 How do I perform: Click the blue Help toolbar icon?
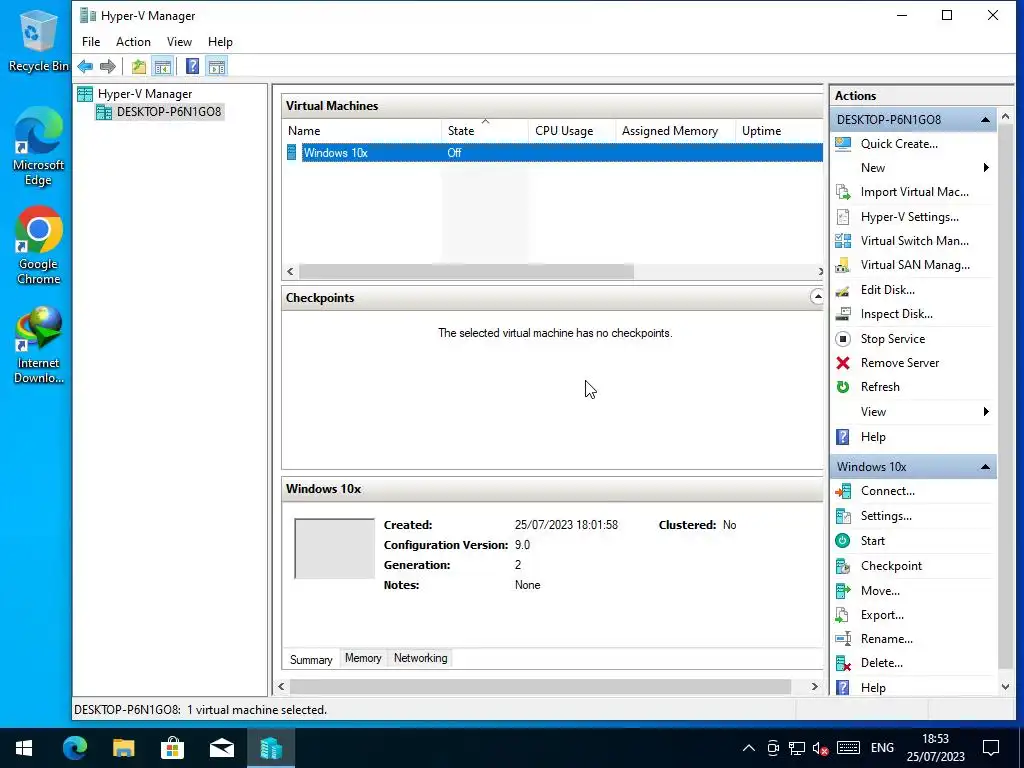[192, 66]
